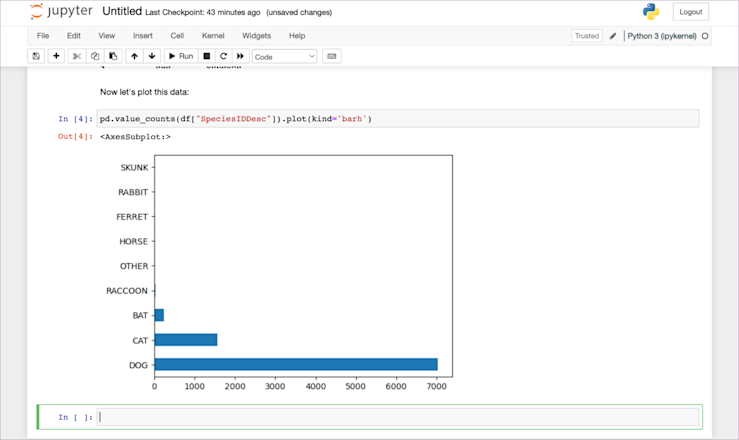Copy selected cells icon
The height and width of the screenshot is (440, 739).
pos(95,56)
